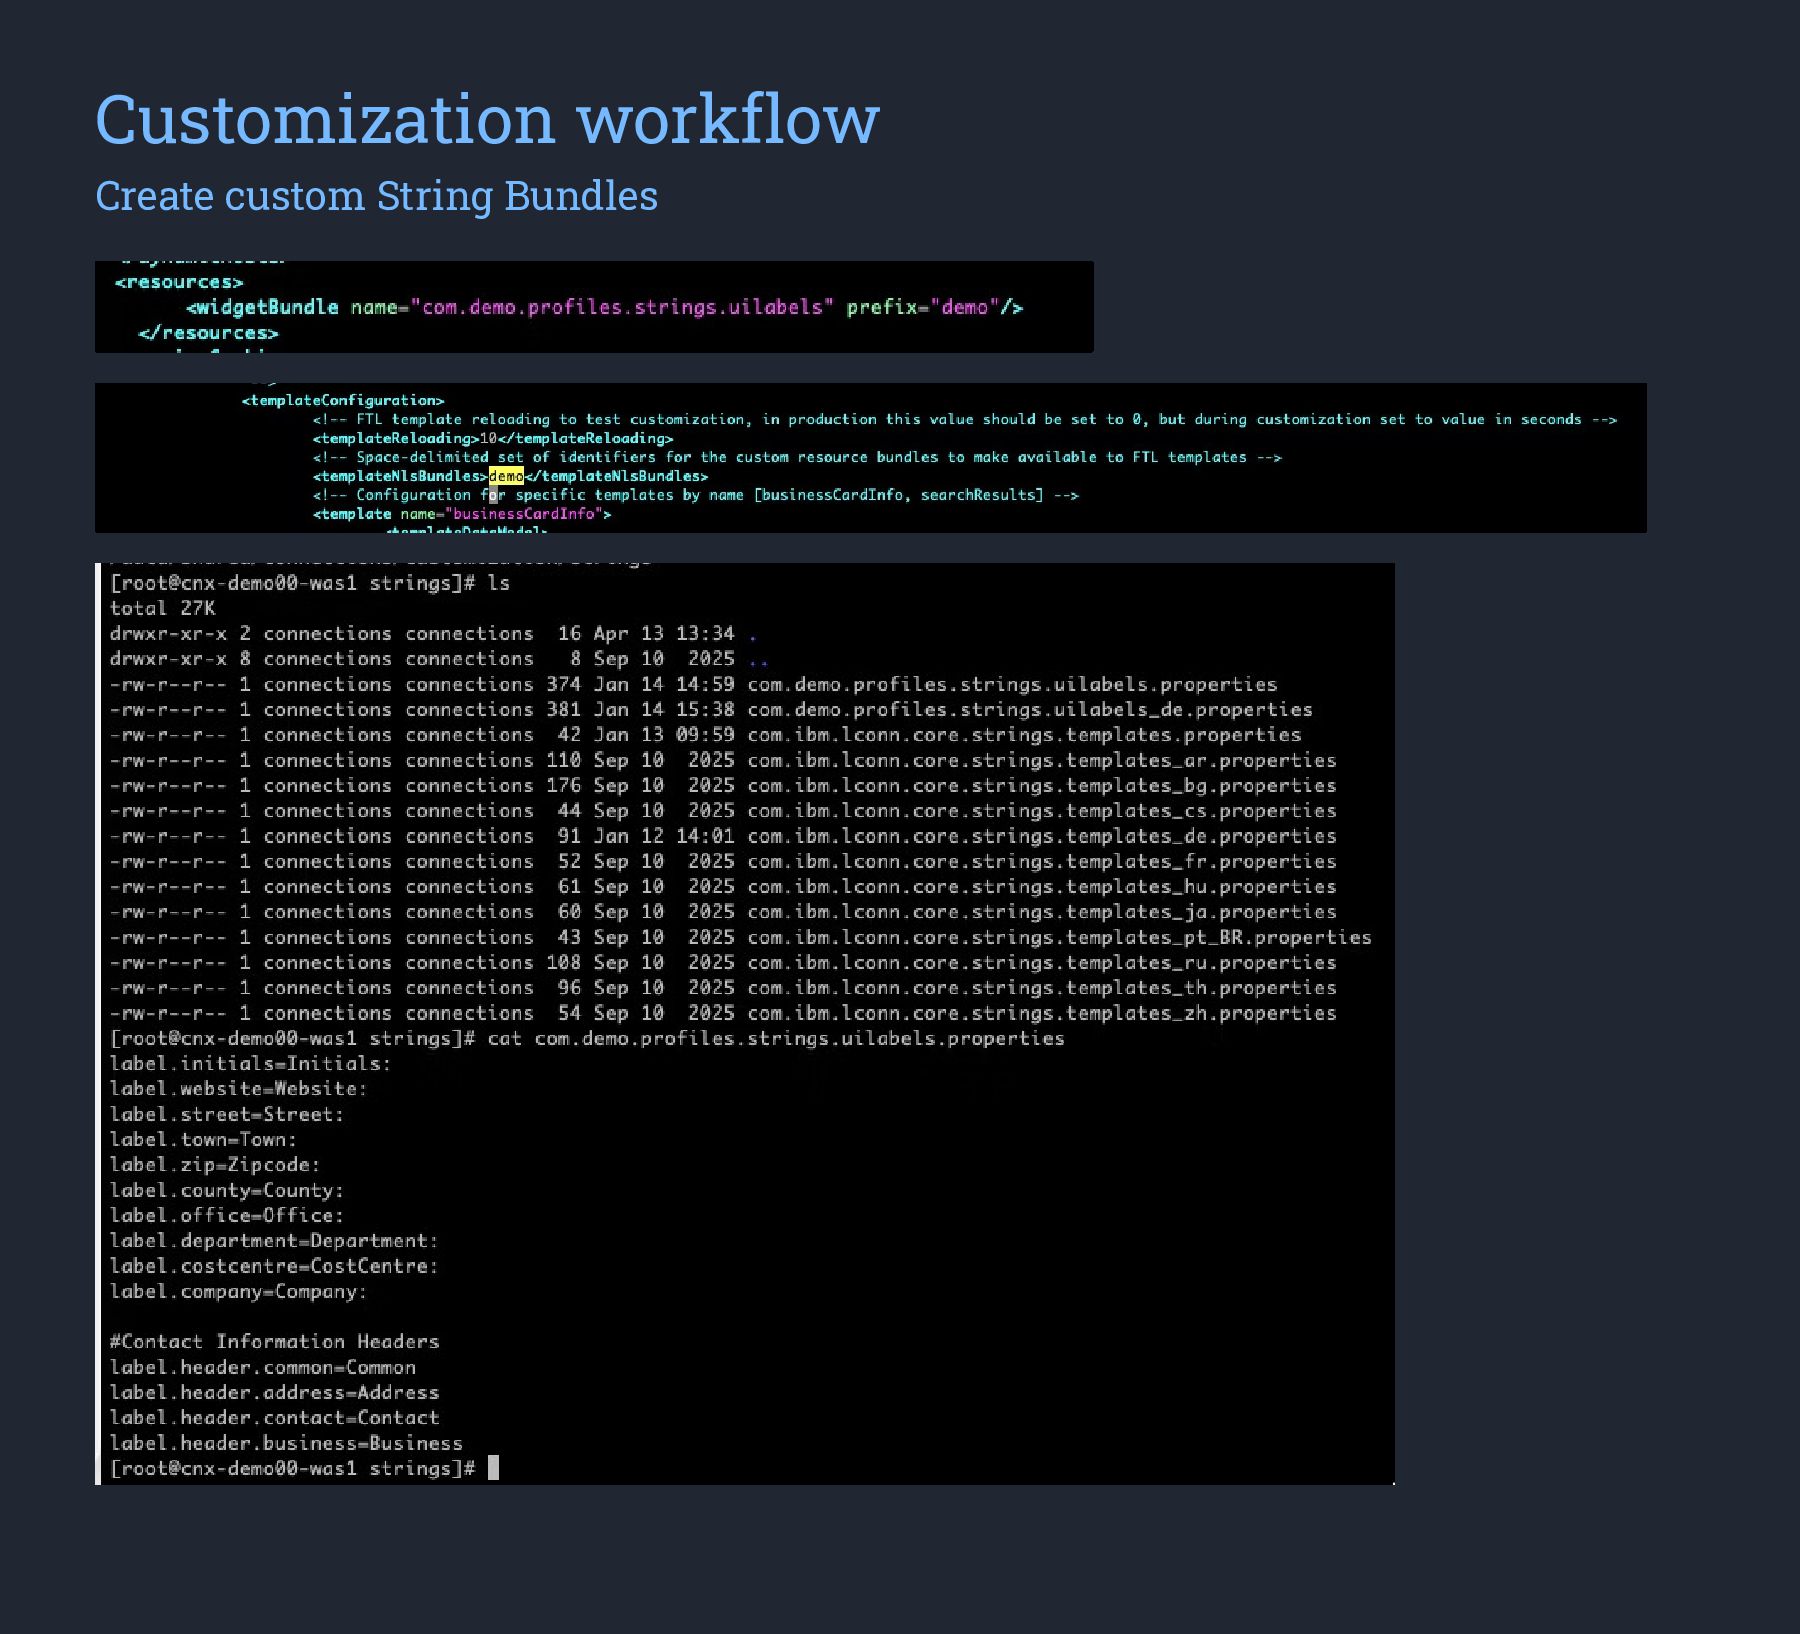
Task: Select the widgetBundle XML line
Action: (604, 307)
